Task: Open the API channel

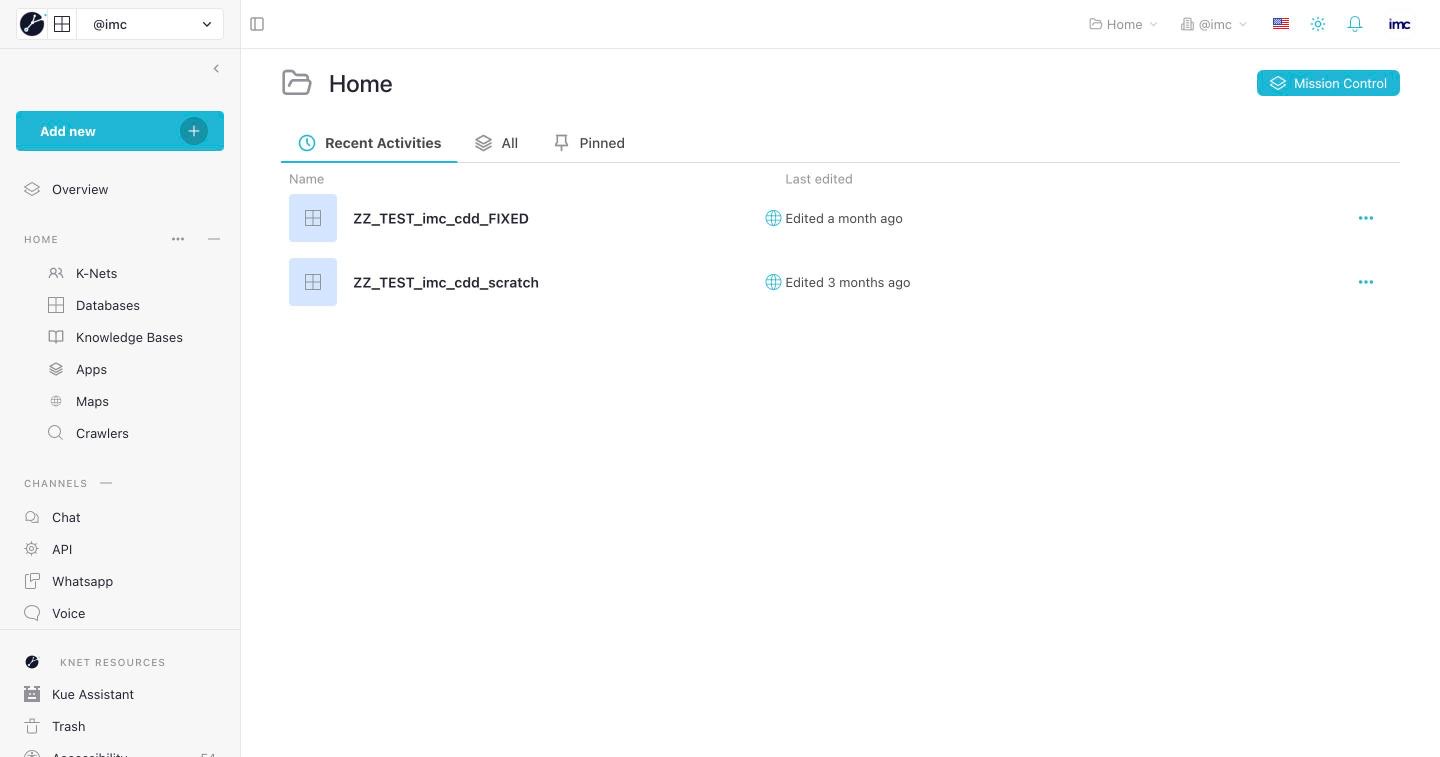Action: [x=62, y=549]
